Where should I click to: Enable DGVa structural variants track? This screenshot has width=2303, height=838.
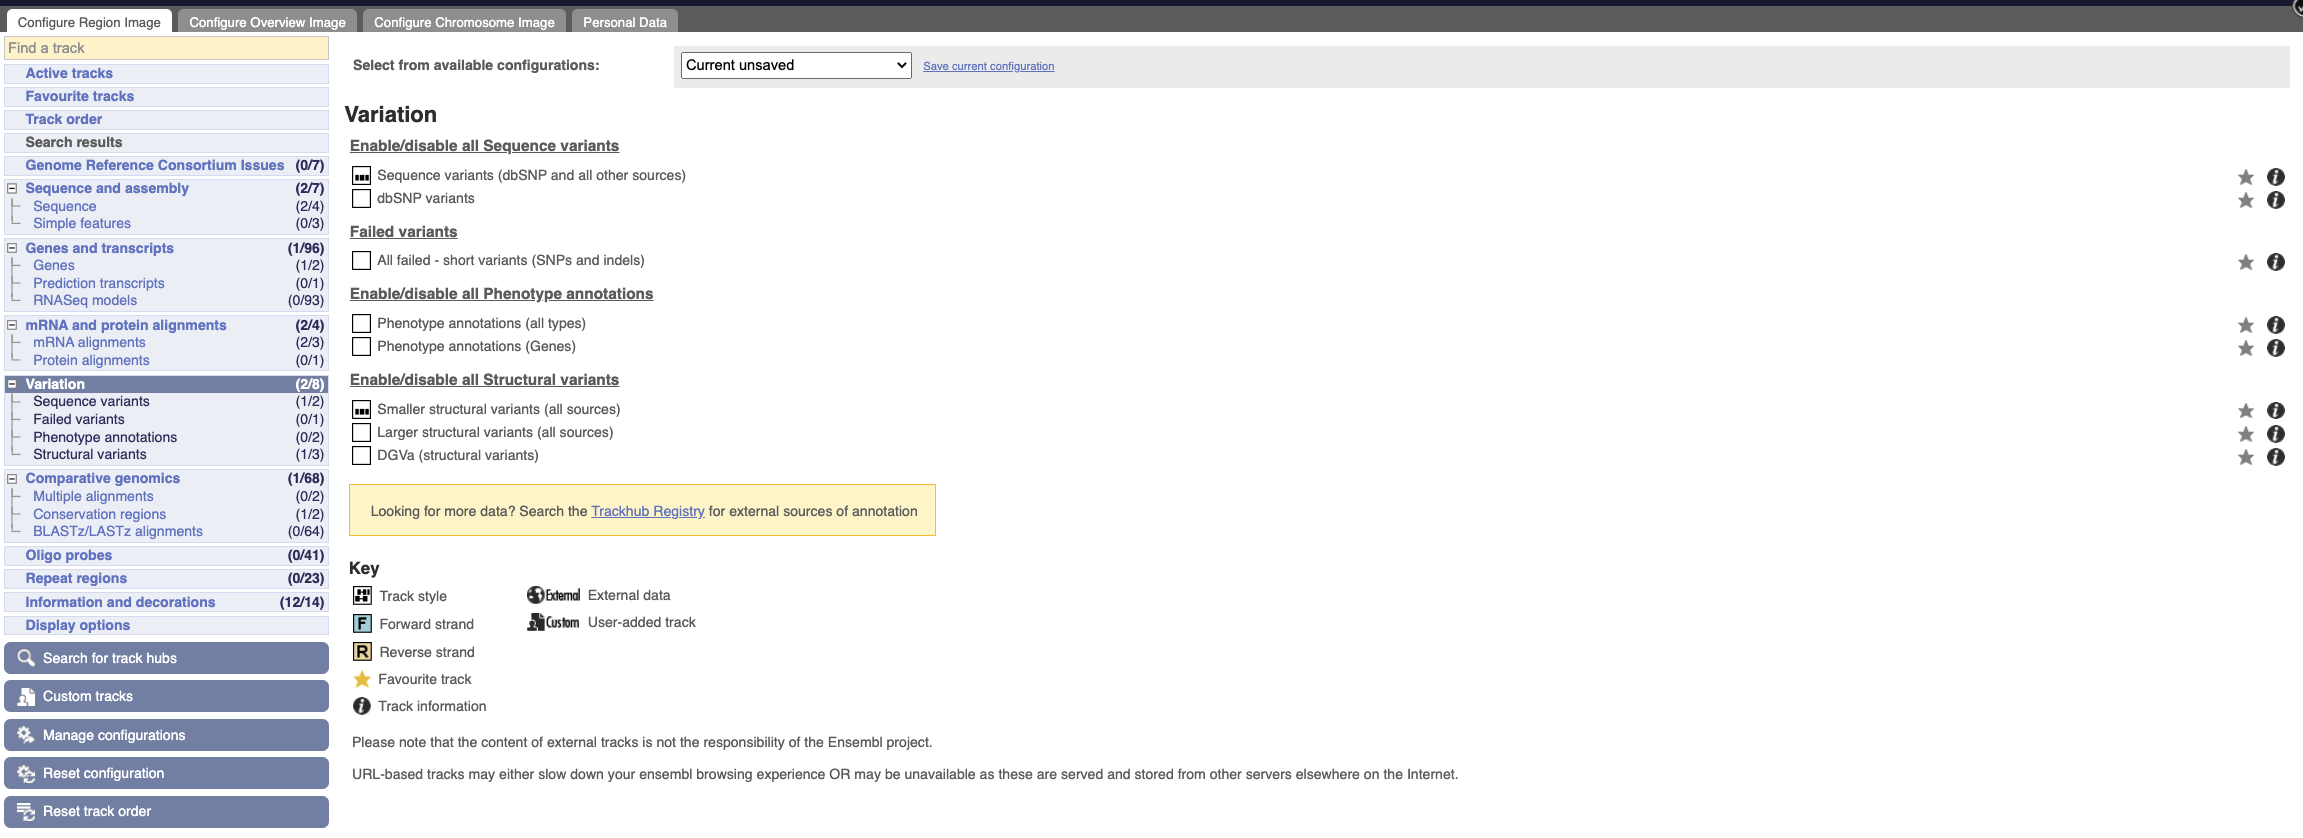361,456
